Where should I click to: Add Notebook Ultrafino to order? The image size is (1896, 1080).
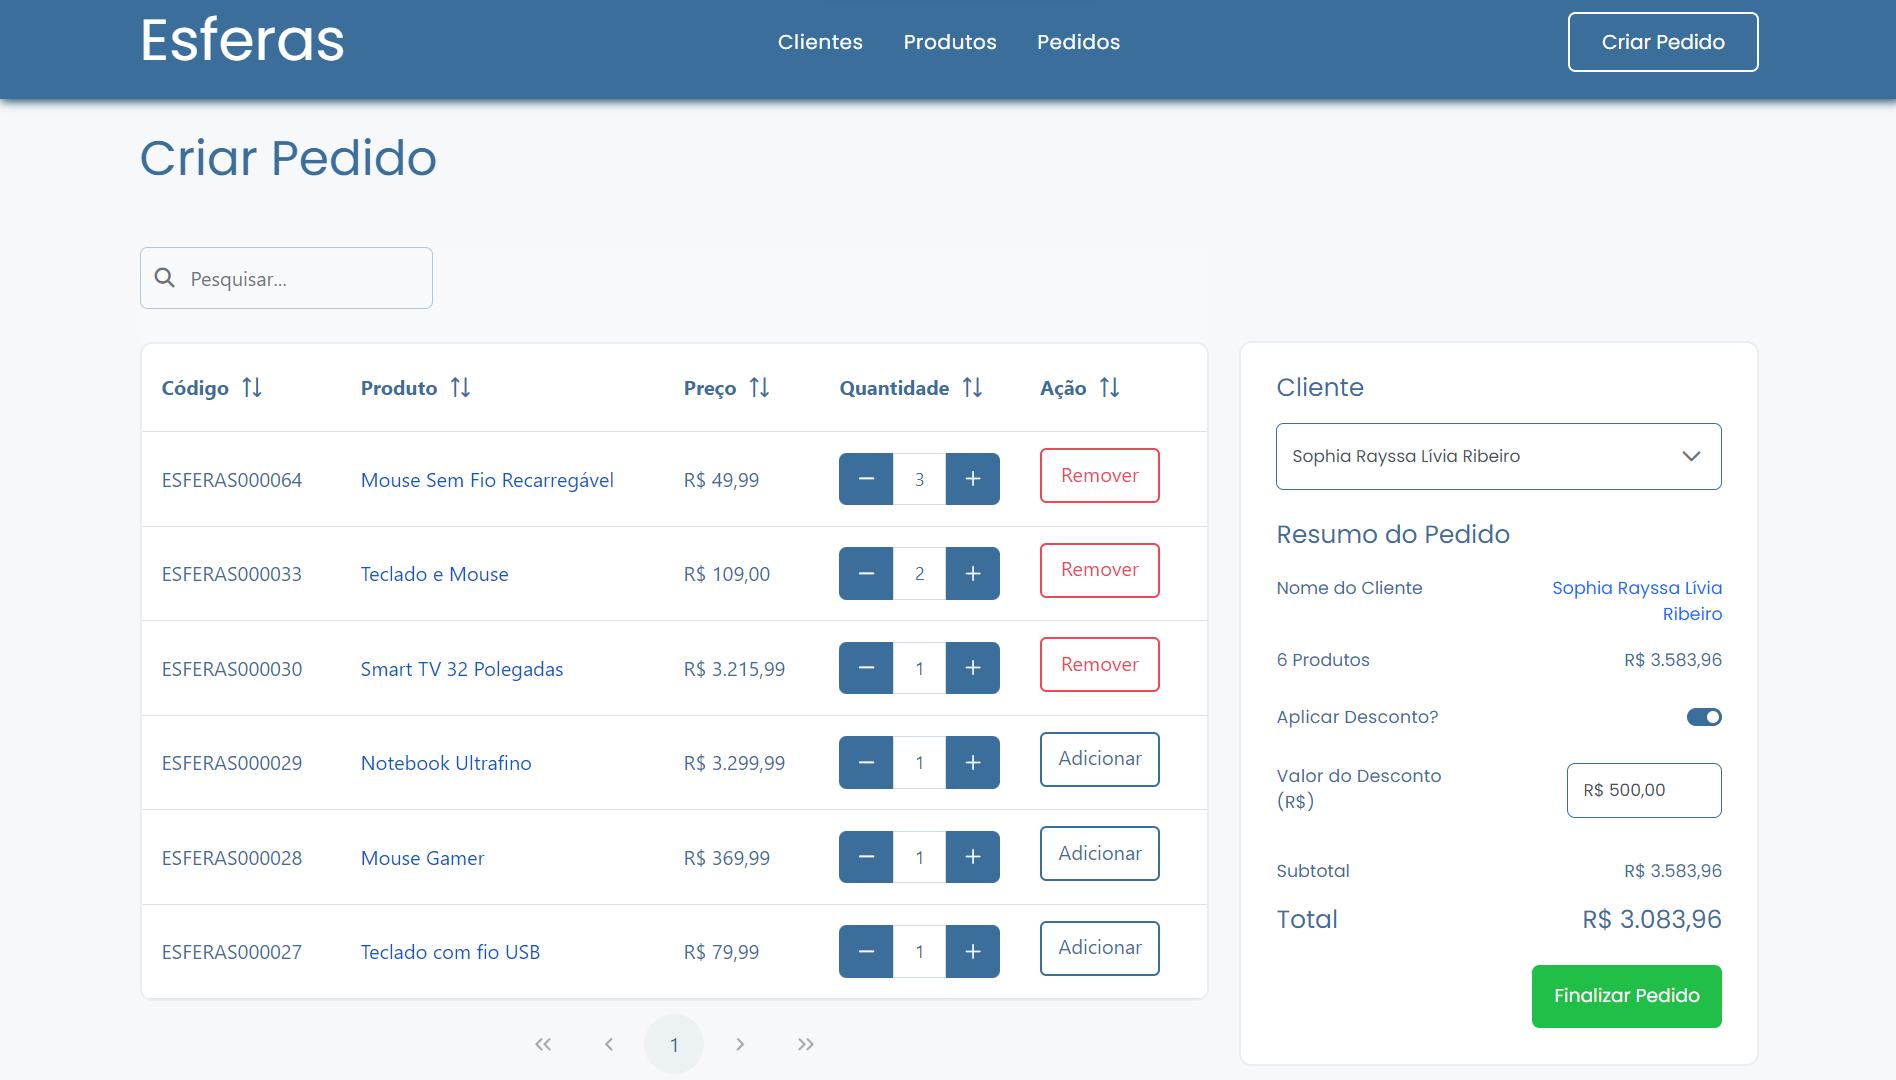1100,759
